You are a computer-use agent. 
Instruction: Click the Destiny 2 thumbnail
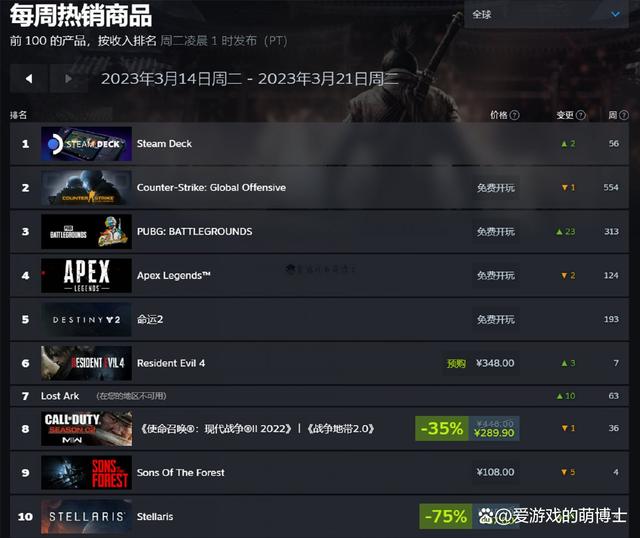(86, 320)
